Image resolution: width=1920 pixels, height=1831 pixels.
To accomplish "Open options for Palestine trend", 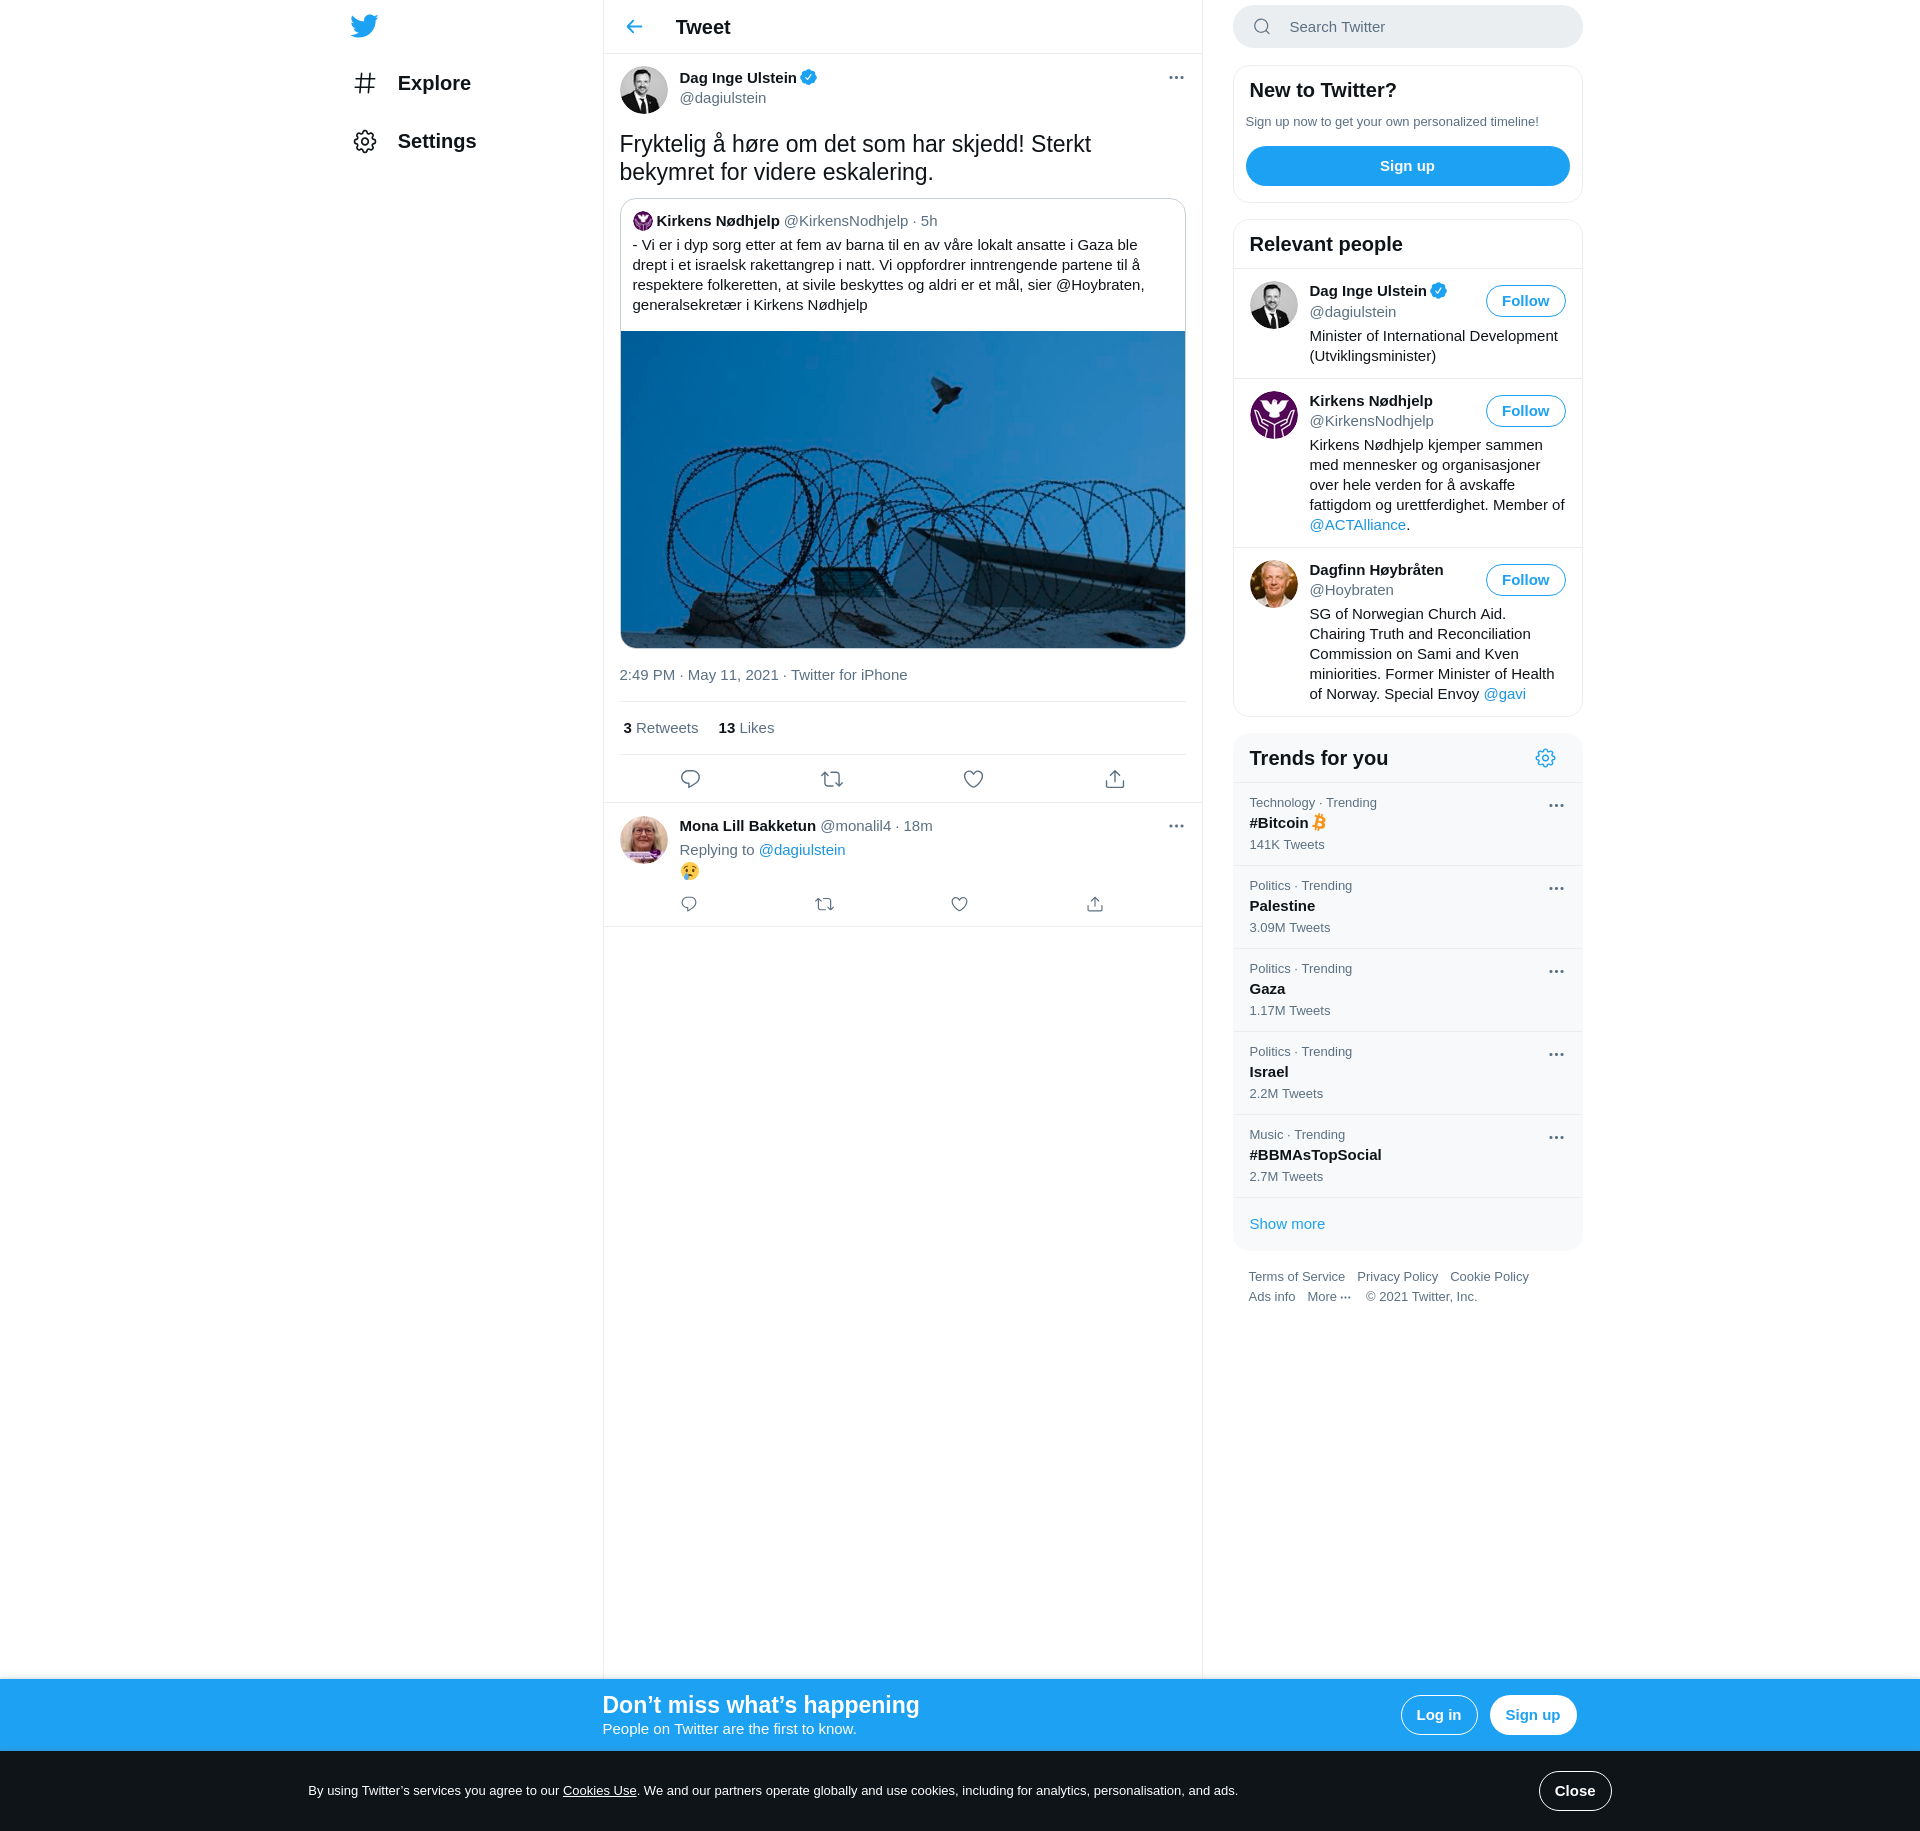I will pos(1556,888).
